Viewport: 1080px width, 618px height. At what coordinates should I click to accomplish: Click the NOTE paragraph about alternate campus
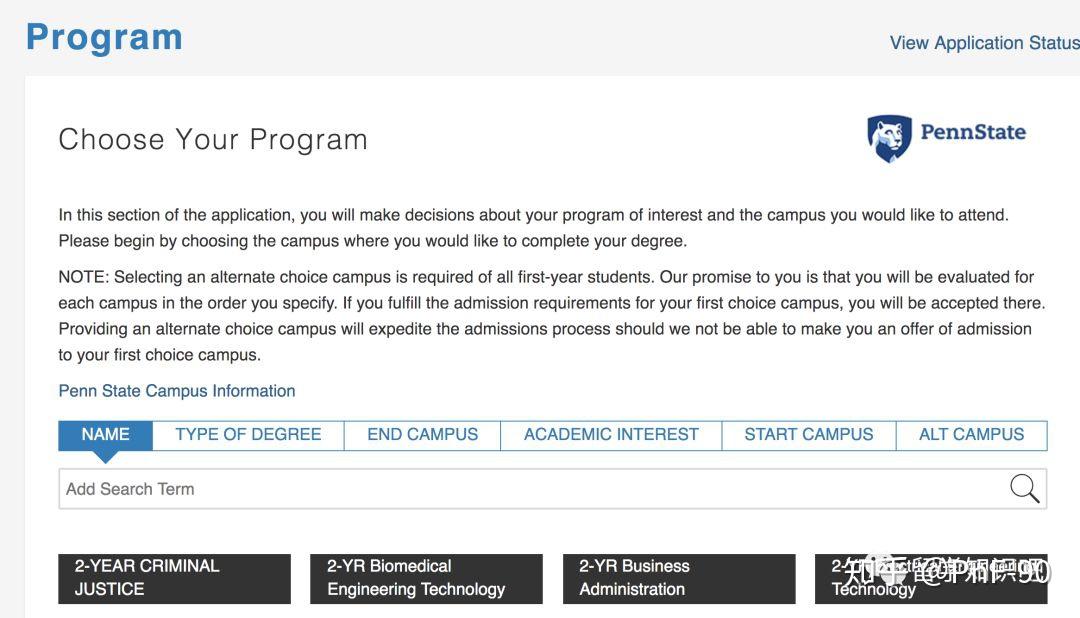550,315
